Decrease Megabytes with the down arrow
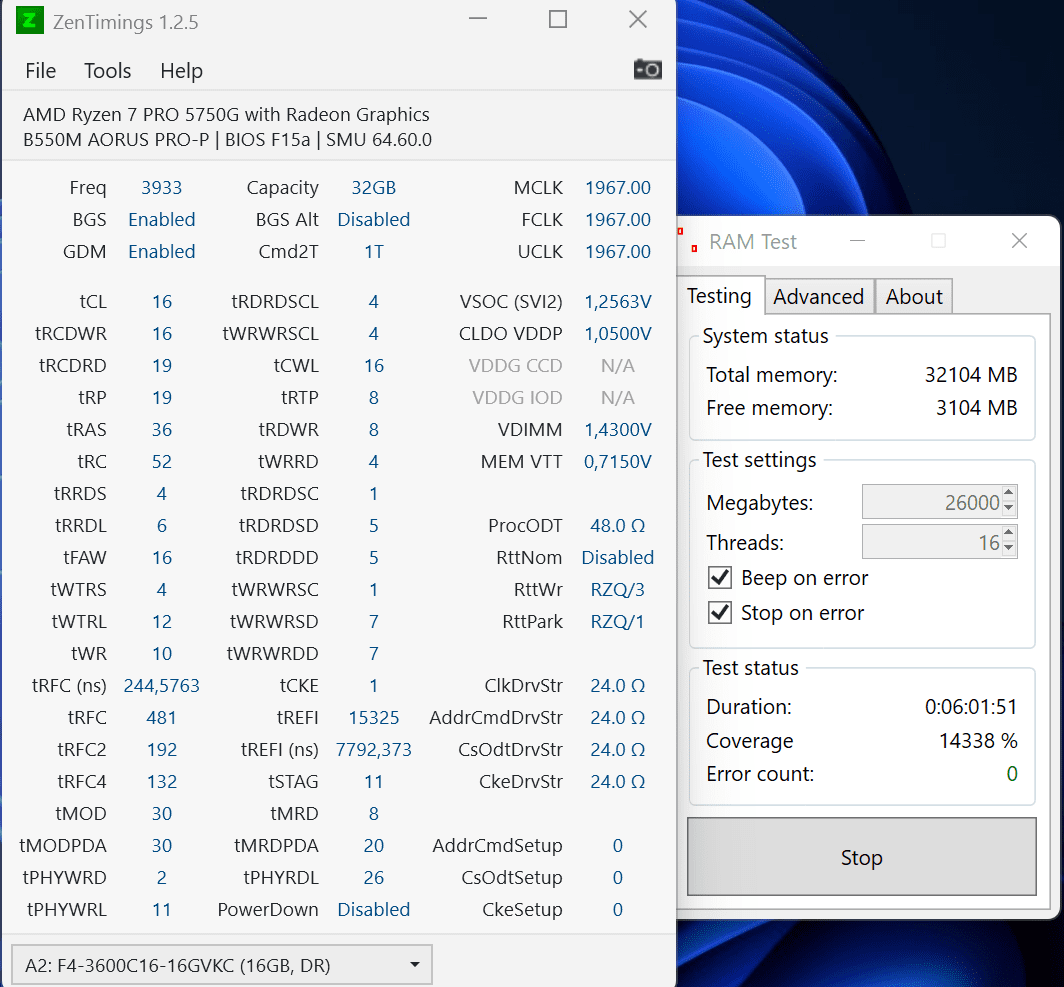This screenshot has width=1064, height=987. pos(1008,509)
